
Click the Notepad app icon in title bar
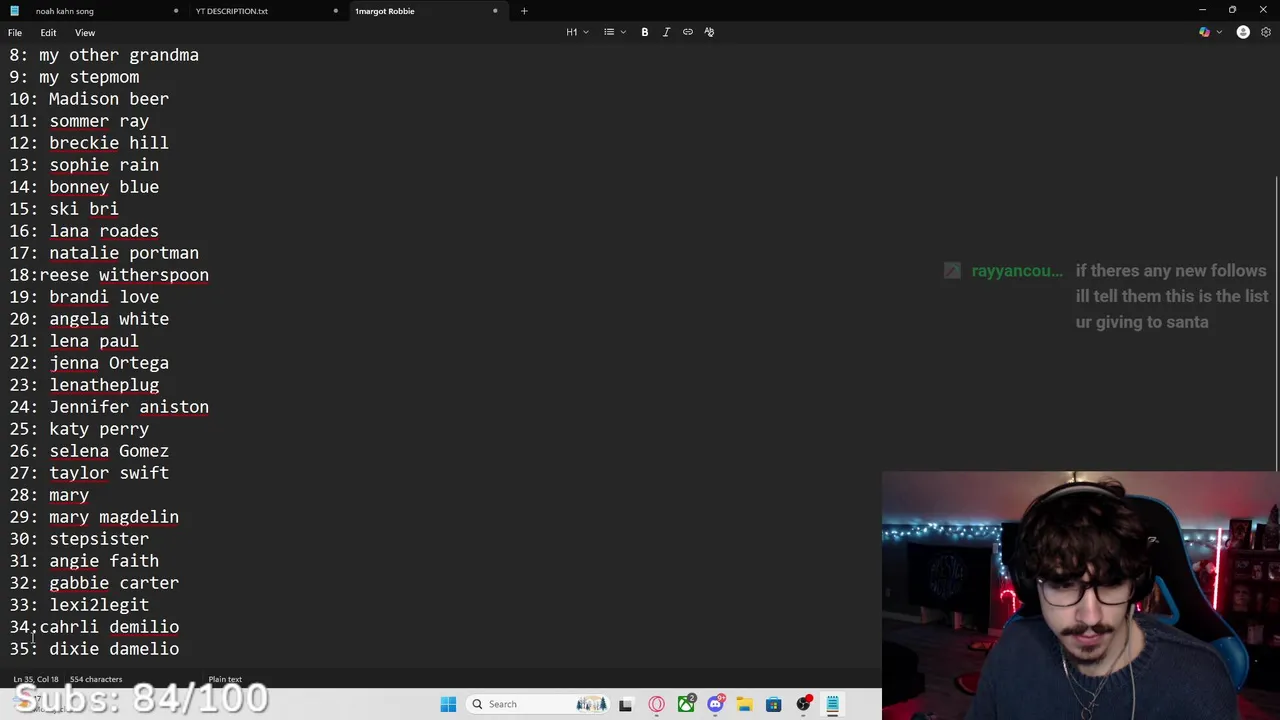(14, 11)
